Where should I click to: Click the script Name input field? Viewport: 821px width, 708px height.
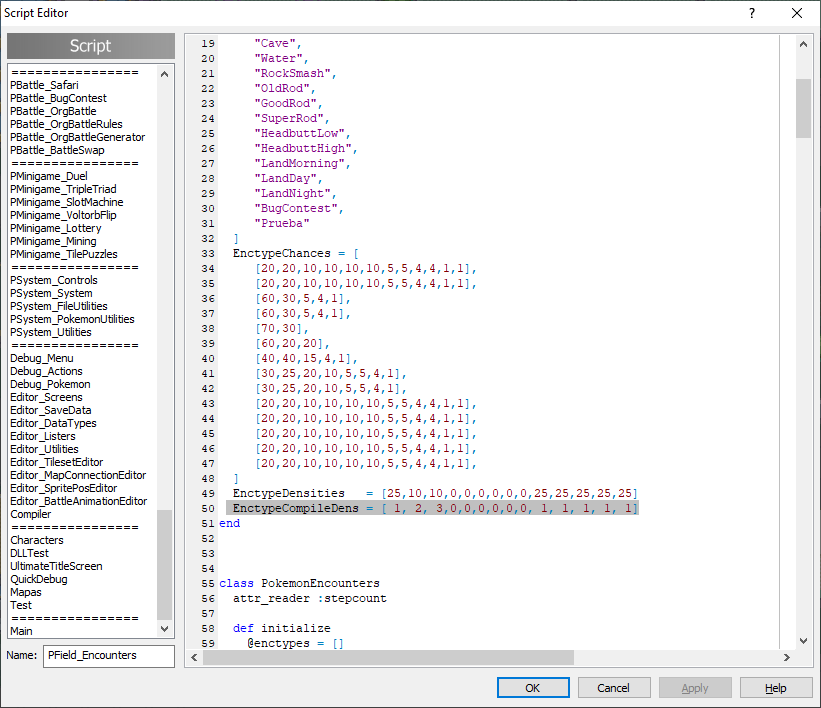pyautogui.click(x=108, y=656)
